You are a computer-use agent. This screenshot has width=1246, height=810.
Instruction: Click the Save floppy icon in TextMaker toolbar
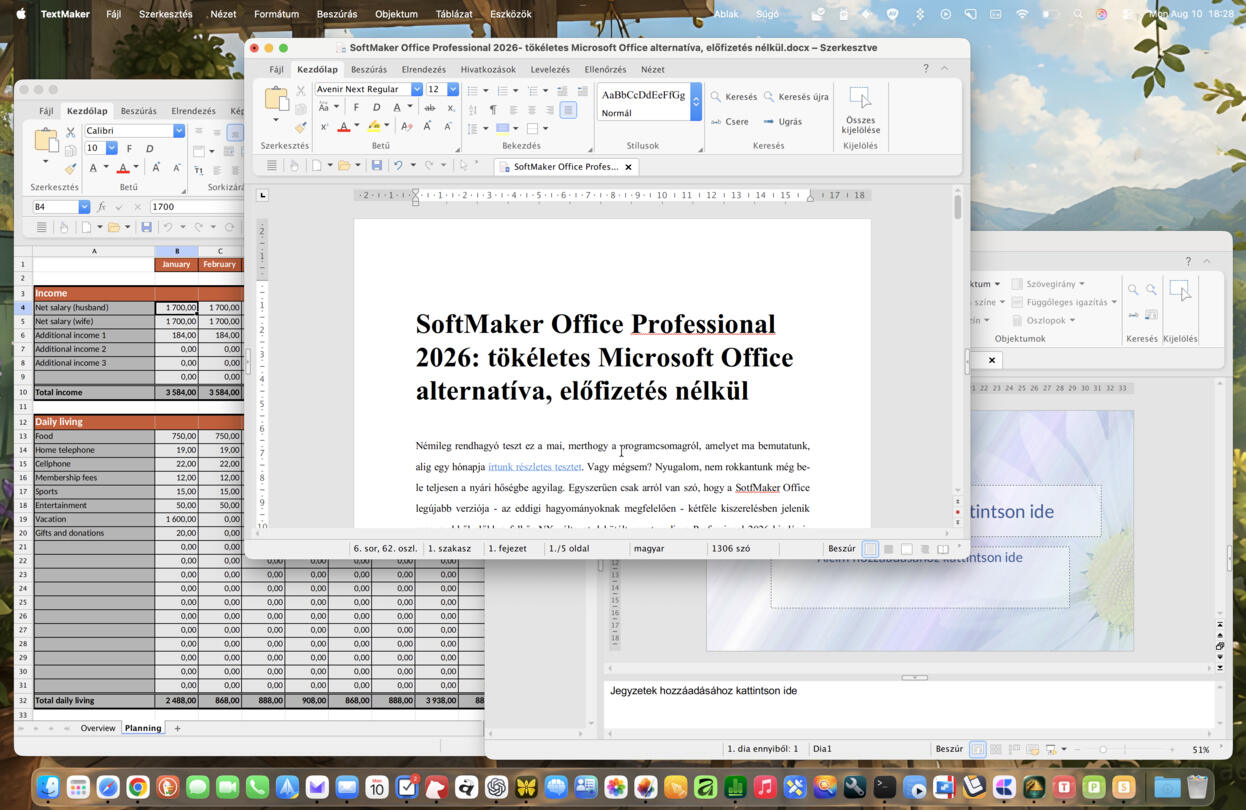click(376, 165)
